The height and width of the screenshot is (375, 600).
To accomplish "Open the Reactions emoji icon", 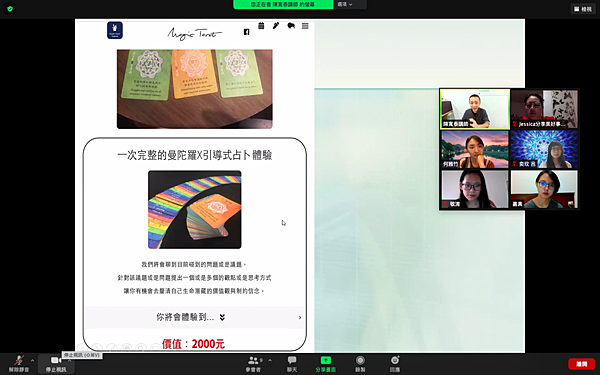I will pyautogui.click(x=395, y=364).
